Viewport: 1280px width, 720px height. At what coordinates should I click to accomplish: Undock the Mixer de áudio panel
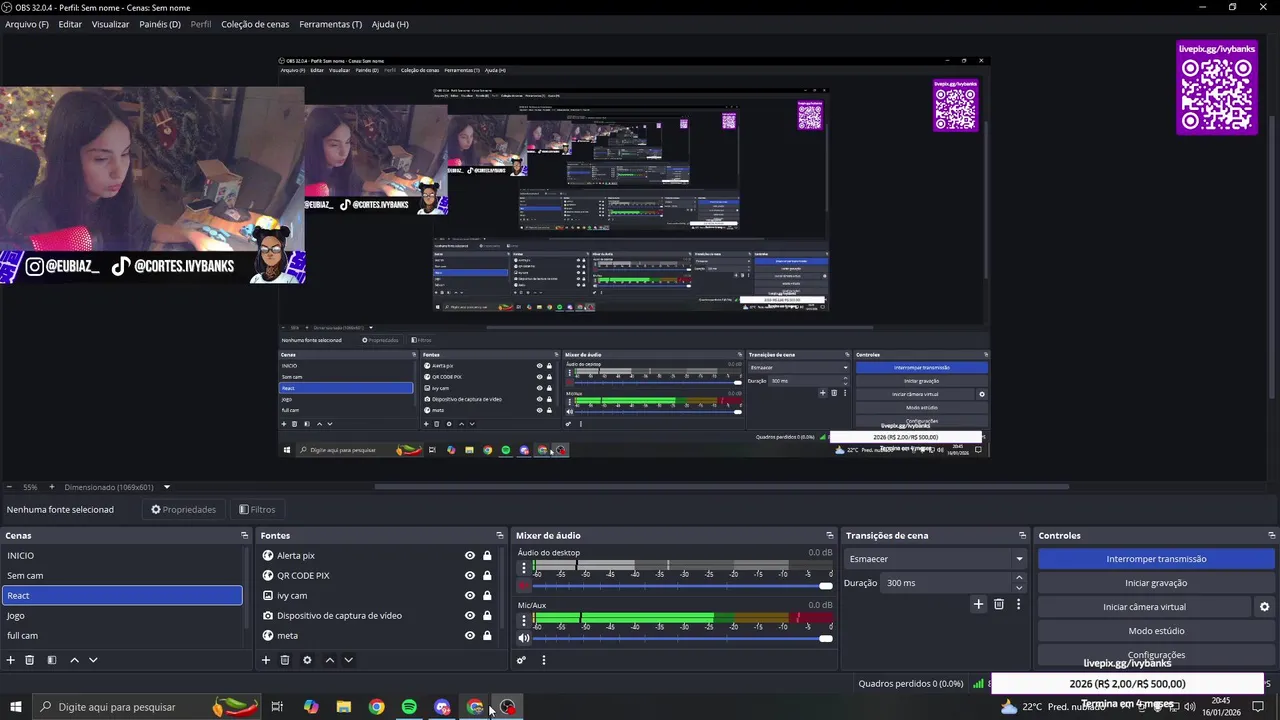pyautogui.click(x=829, y=536)
